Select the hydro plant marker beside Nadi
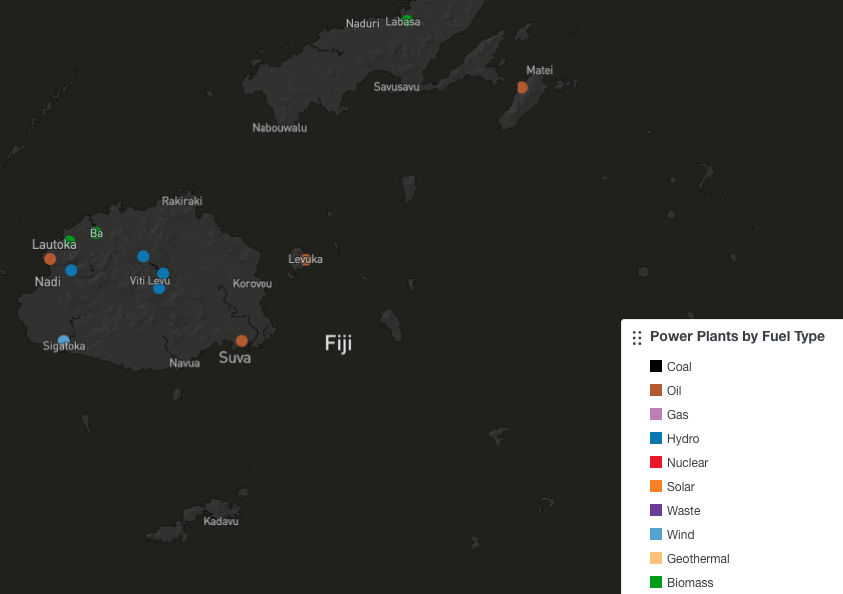The width and height of the screenshot is (843, 594). click(71, 270)
